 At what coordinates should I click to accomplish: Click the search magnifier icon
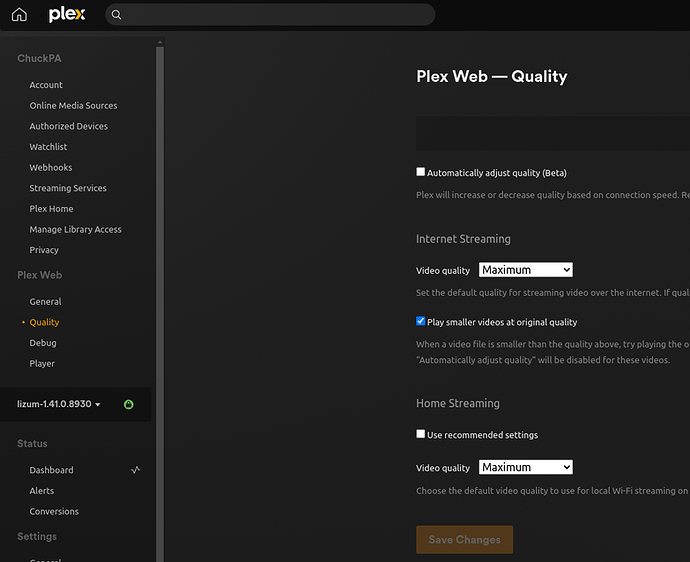116,15
